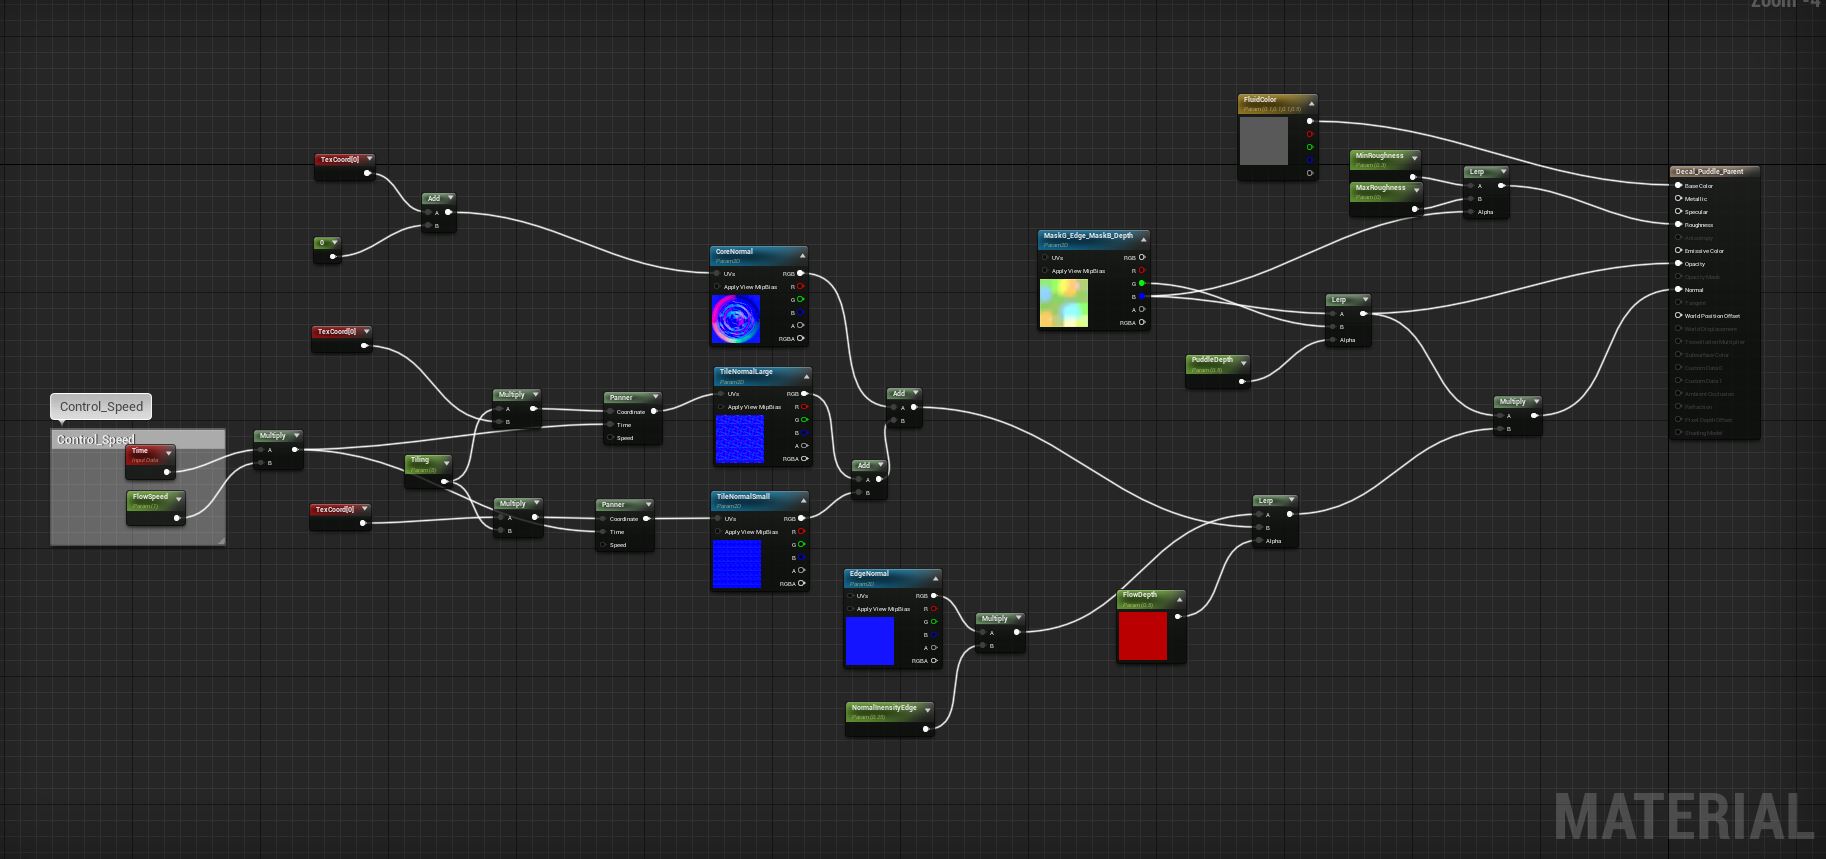Click the UVs input pin of TileNormalLarge

[721, 393]
